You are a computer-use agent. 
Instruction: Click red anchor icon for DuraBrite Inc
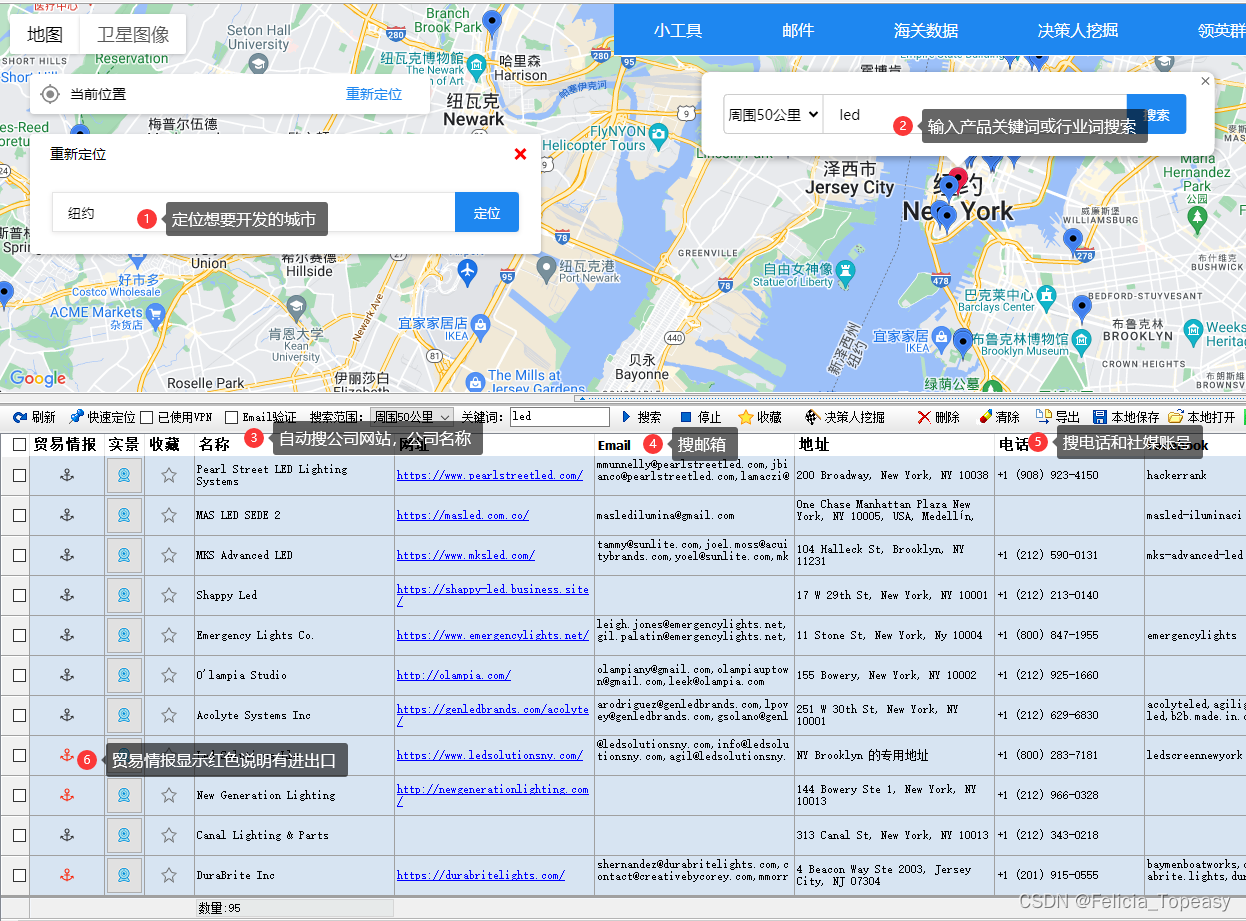[x=67, y=875]
